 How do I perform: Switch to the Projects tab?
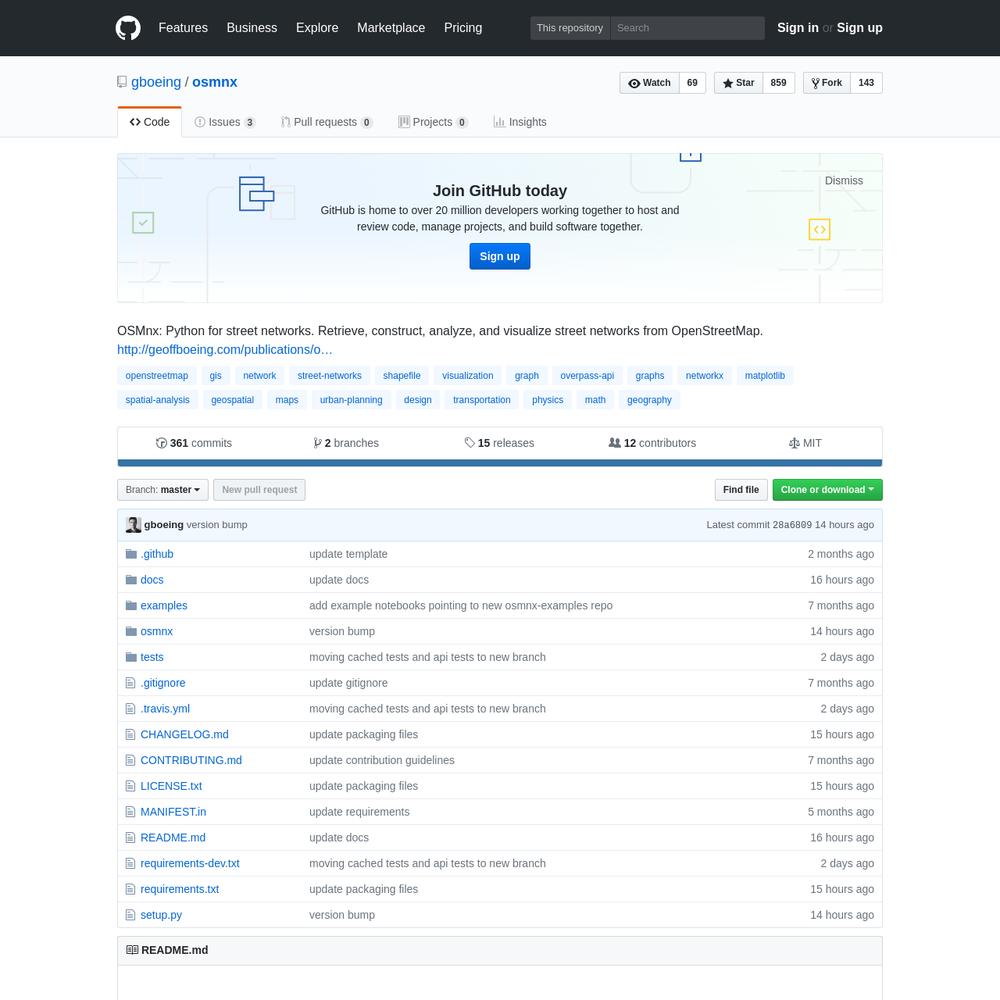432,122
